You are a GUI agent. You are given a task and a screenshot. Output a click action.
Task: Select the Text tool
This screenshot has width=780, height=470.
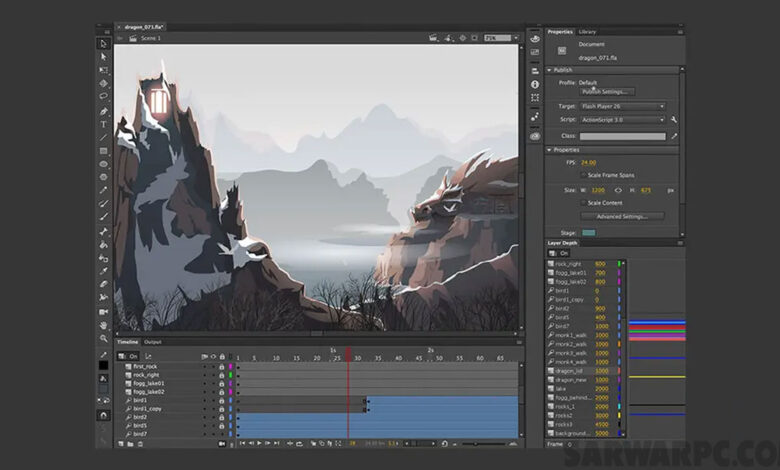tap(103, 124)
